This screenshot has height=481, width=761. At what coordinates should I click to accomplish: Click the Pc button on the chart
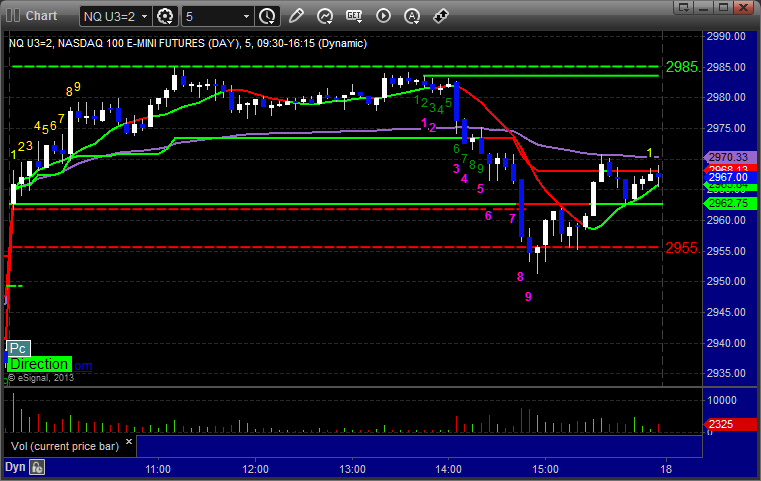coord(18,348)
